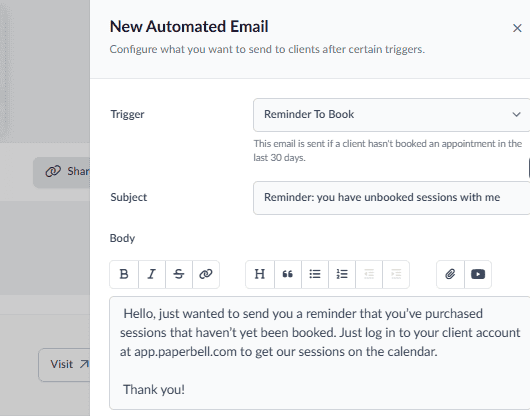
Task: Select the 'Configure what you want to send' subtitle
Action: point(267,49)
